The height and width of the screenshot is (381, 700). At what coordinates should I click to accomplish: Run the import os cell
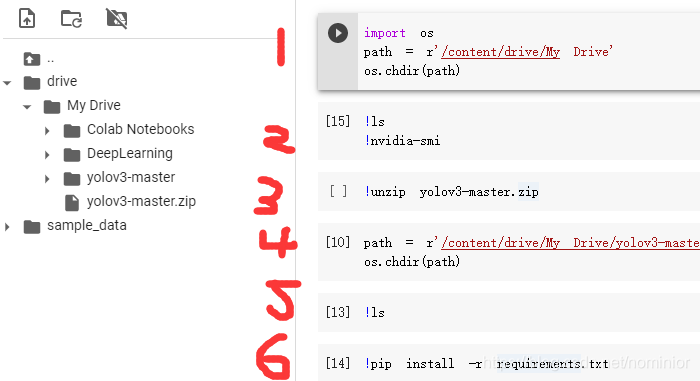(x=338, y=33)
